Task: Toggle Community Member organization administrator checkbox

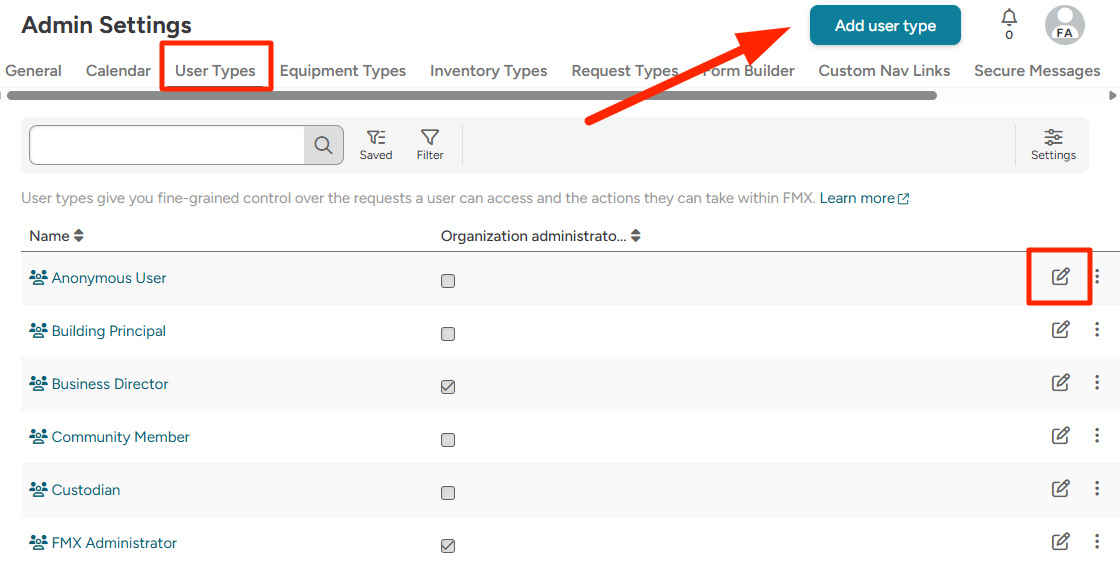Action: tap(448, 440)
